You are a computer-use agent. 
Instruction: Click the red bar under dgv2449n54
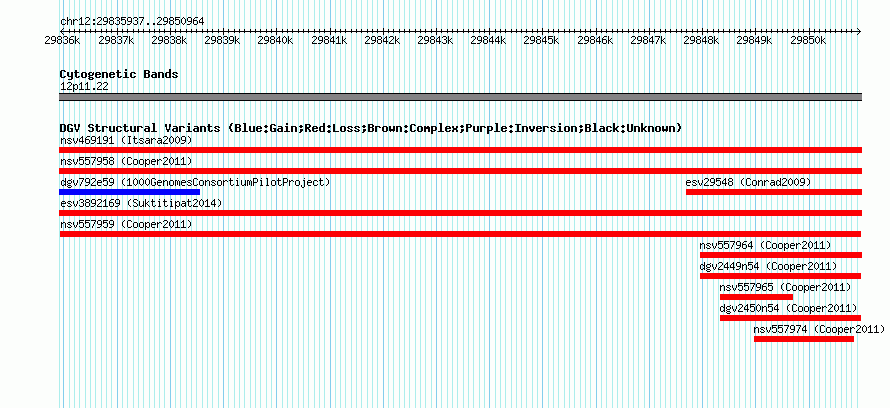coord(780,276)
